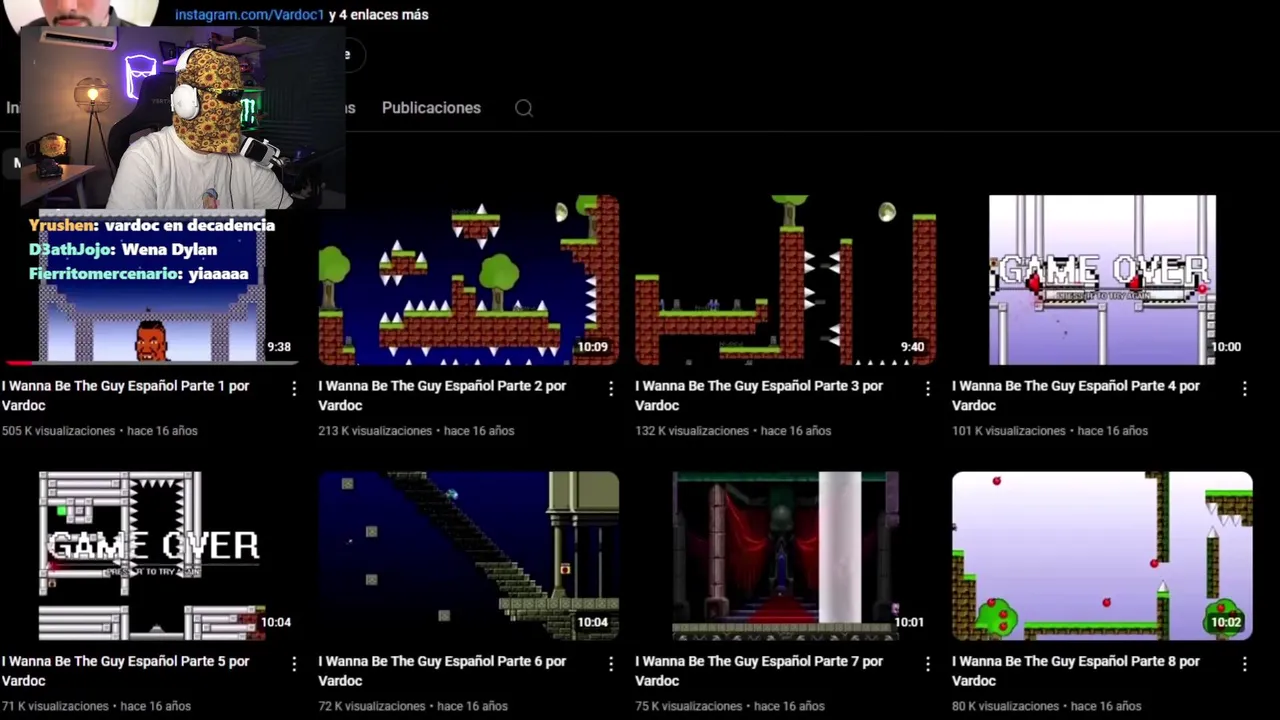Click '101 K visualizaciones' text
1280x720 pixels.
coord(1009,431)
